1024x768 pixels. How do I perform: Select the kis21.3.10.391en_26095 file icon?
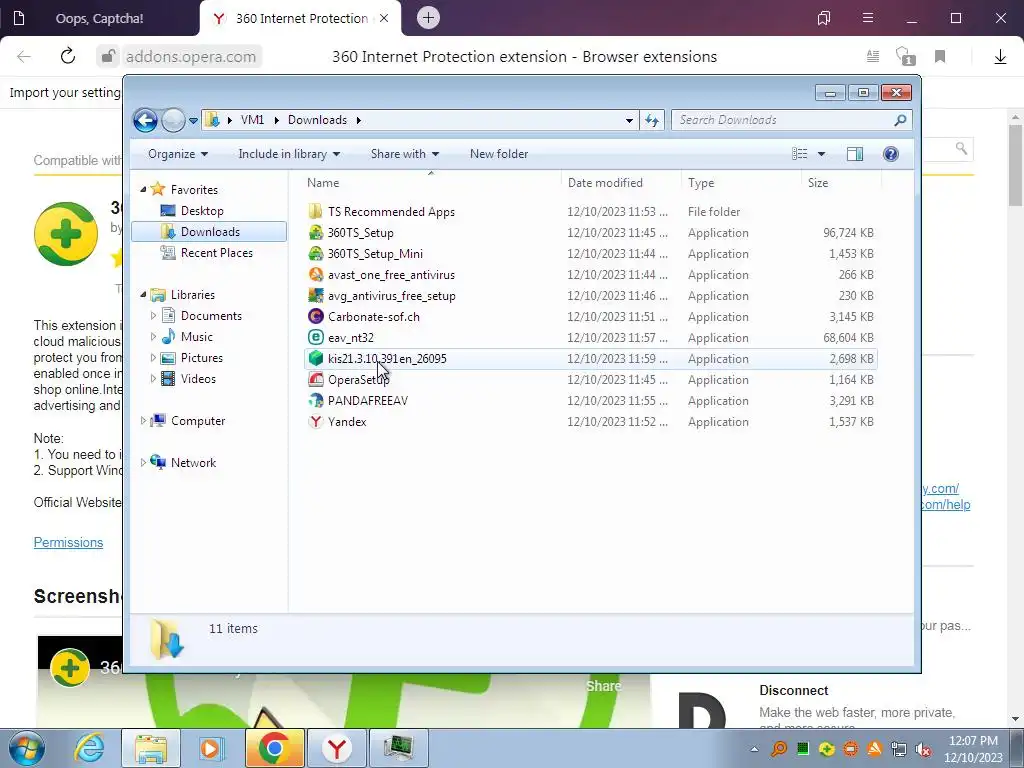tap(316, 358)
